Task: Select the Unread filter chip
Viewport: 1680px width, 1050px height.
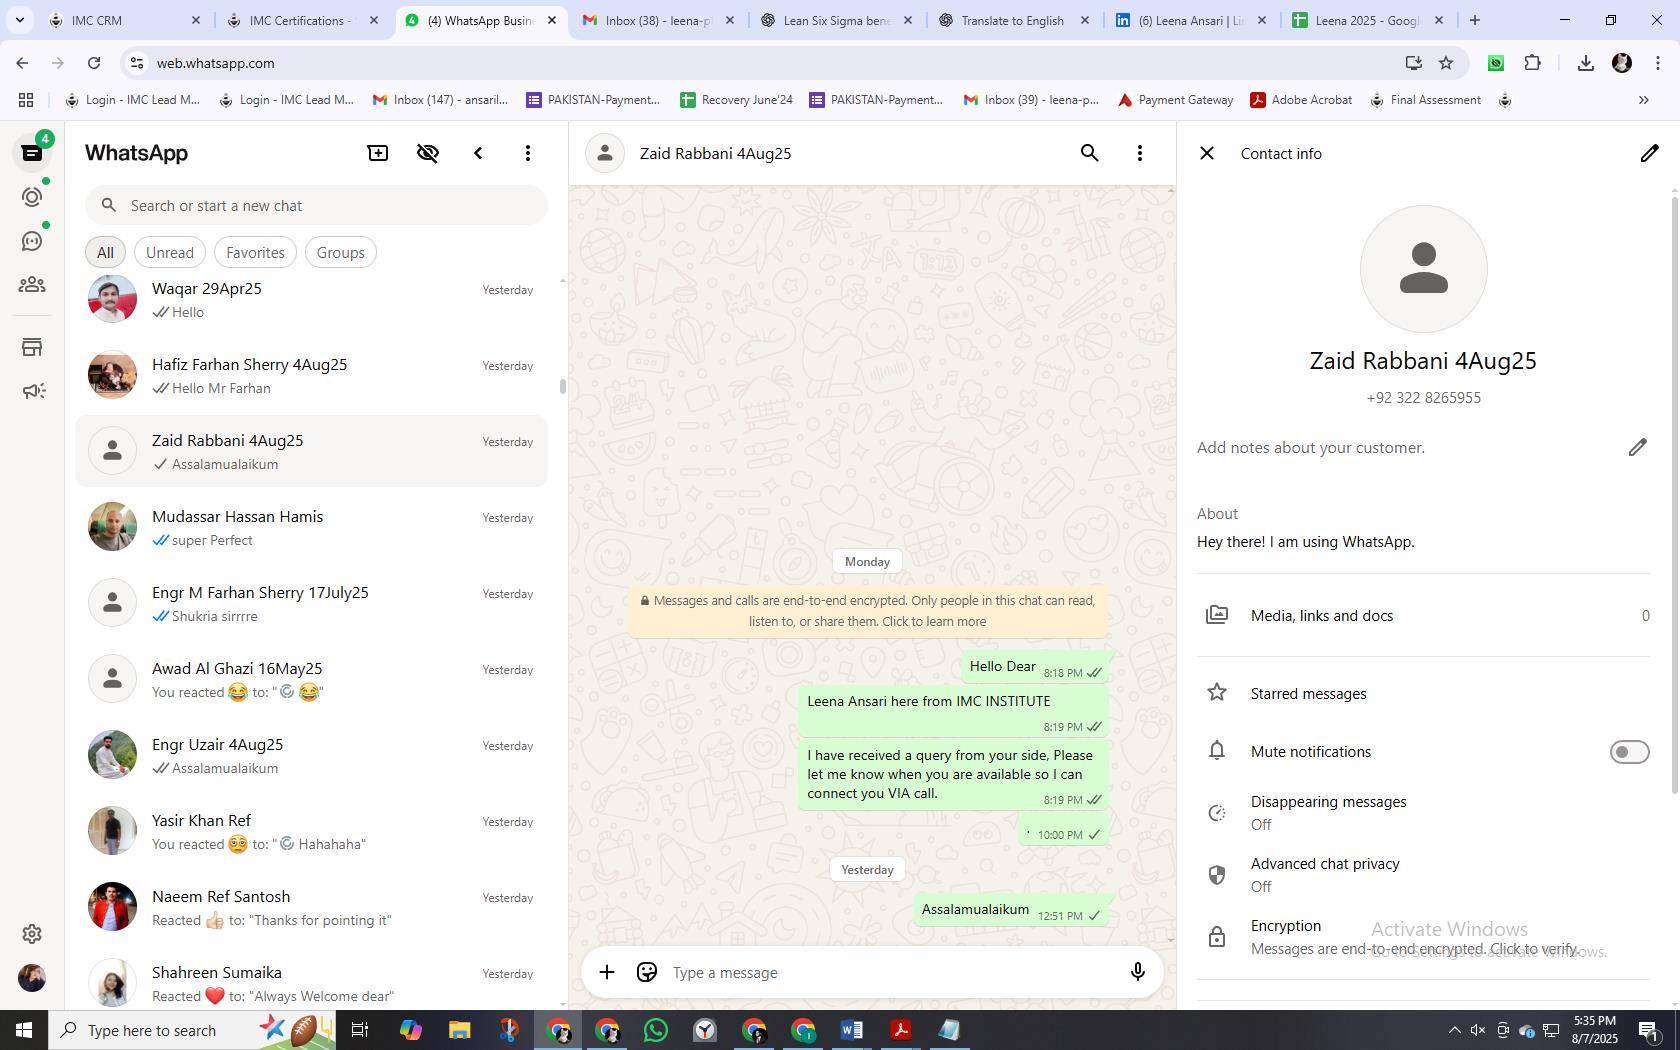Action: pyautogui.click(x=170, y=252)
